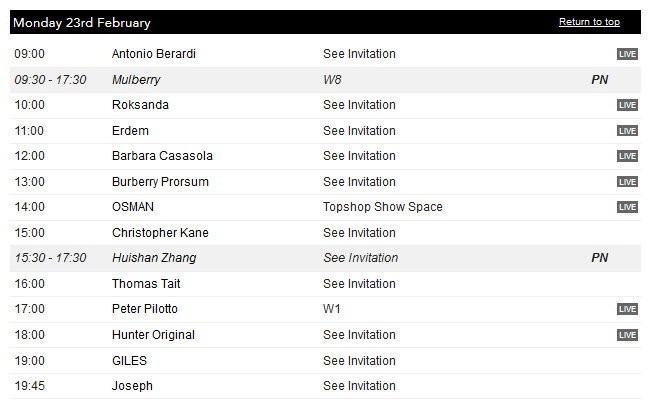Select the Thomas Tait entry
This screenshot has height=420, width=658.
146,284
